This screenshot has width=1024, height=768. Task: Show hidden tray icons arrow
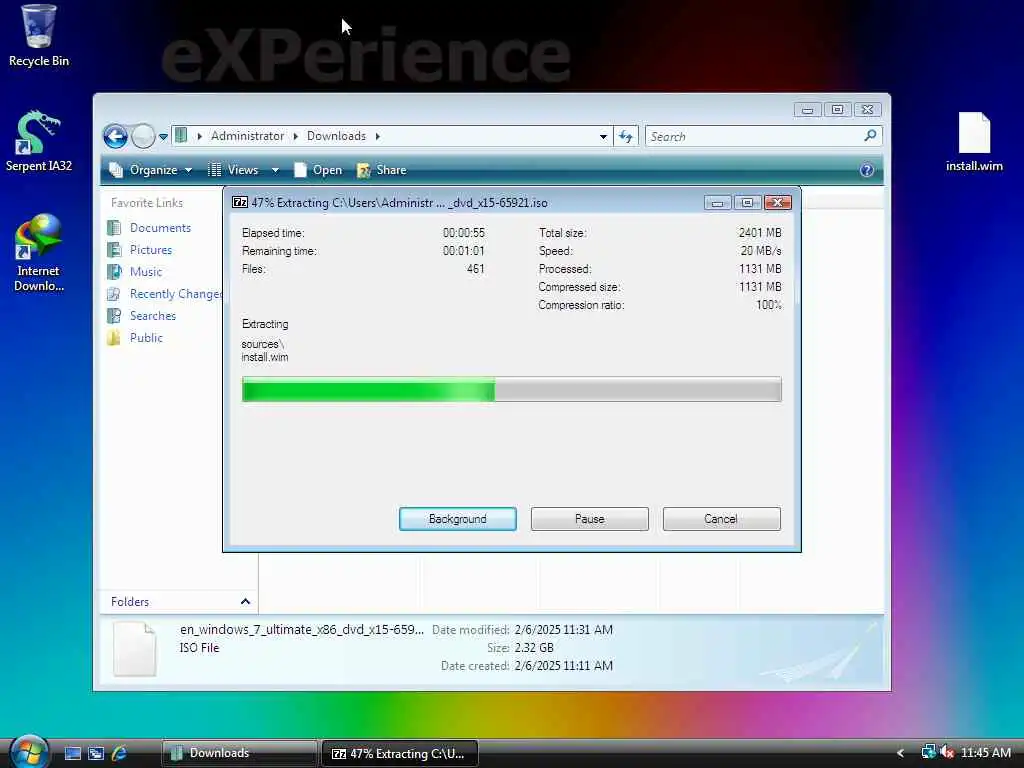901,753
